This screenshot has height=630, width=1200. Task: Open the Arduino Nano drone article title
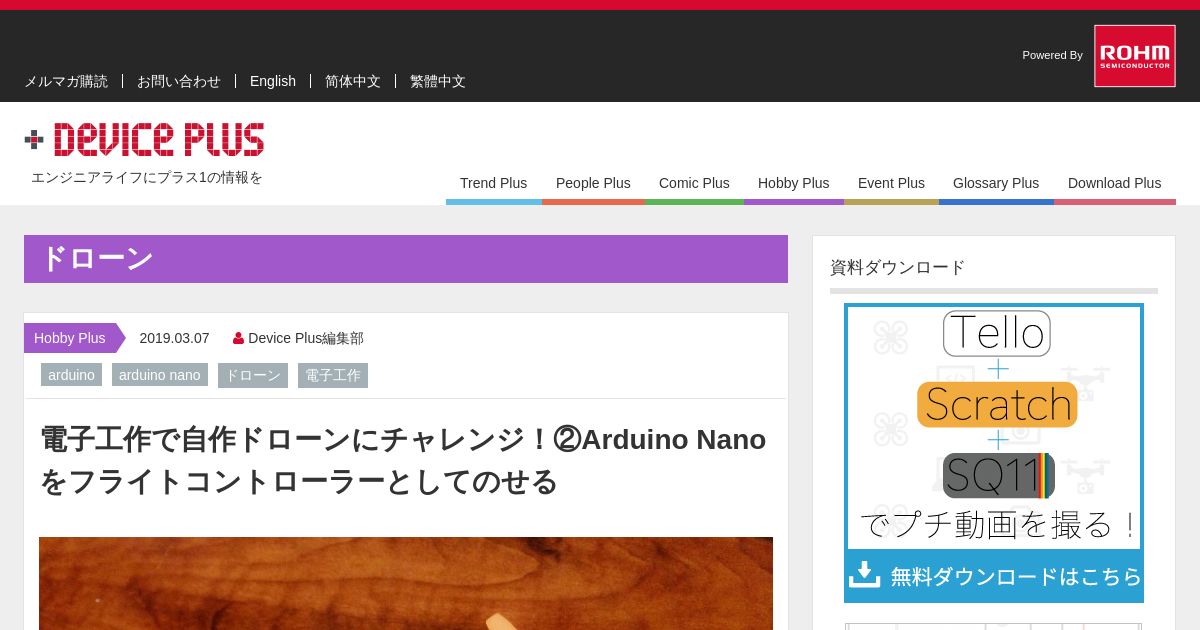(x=403, y=460)
